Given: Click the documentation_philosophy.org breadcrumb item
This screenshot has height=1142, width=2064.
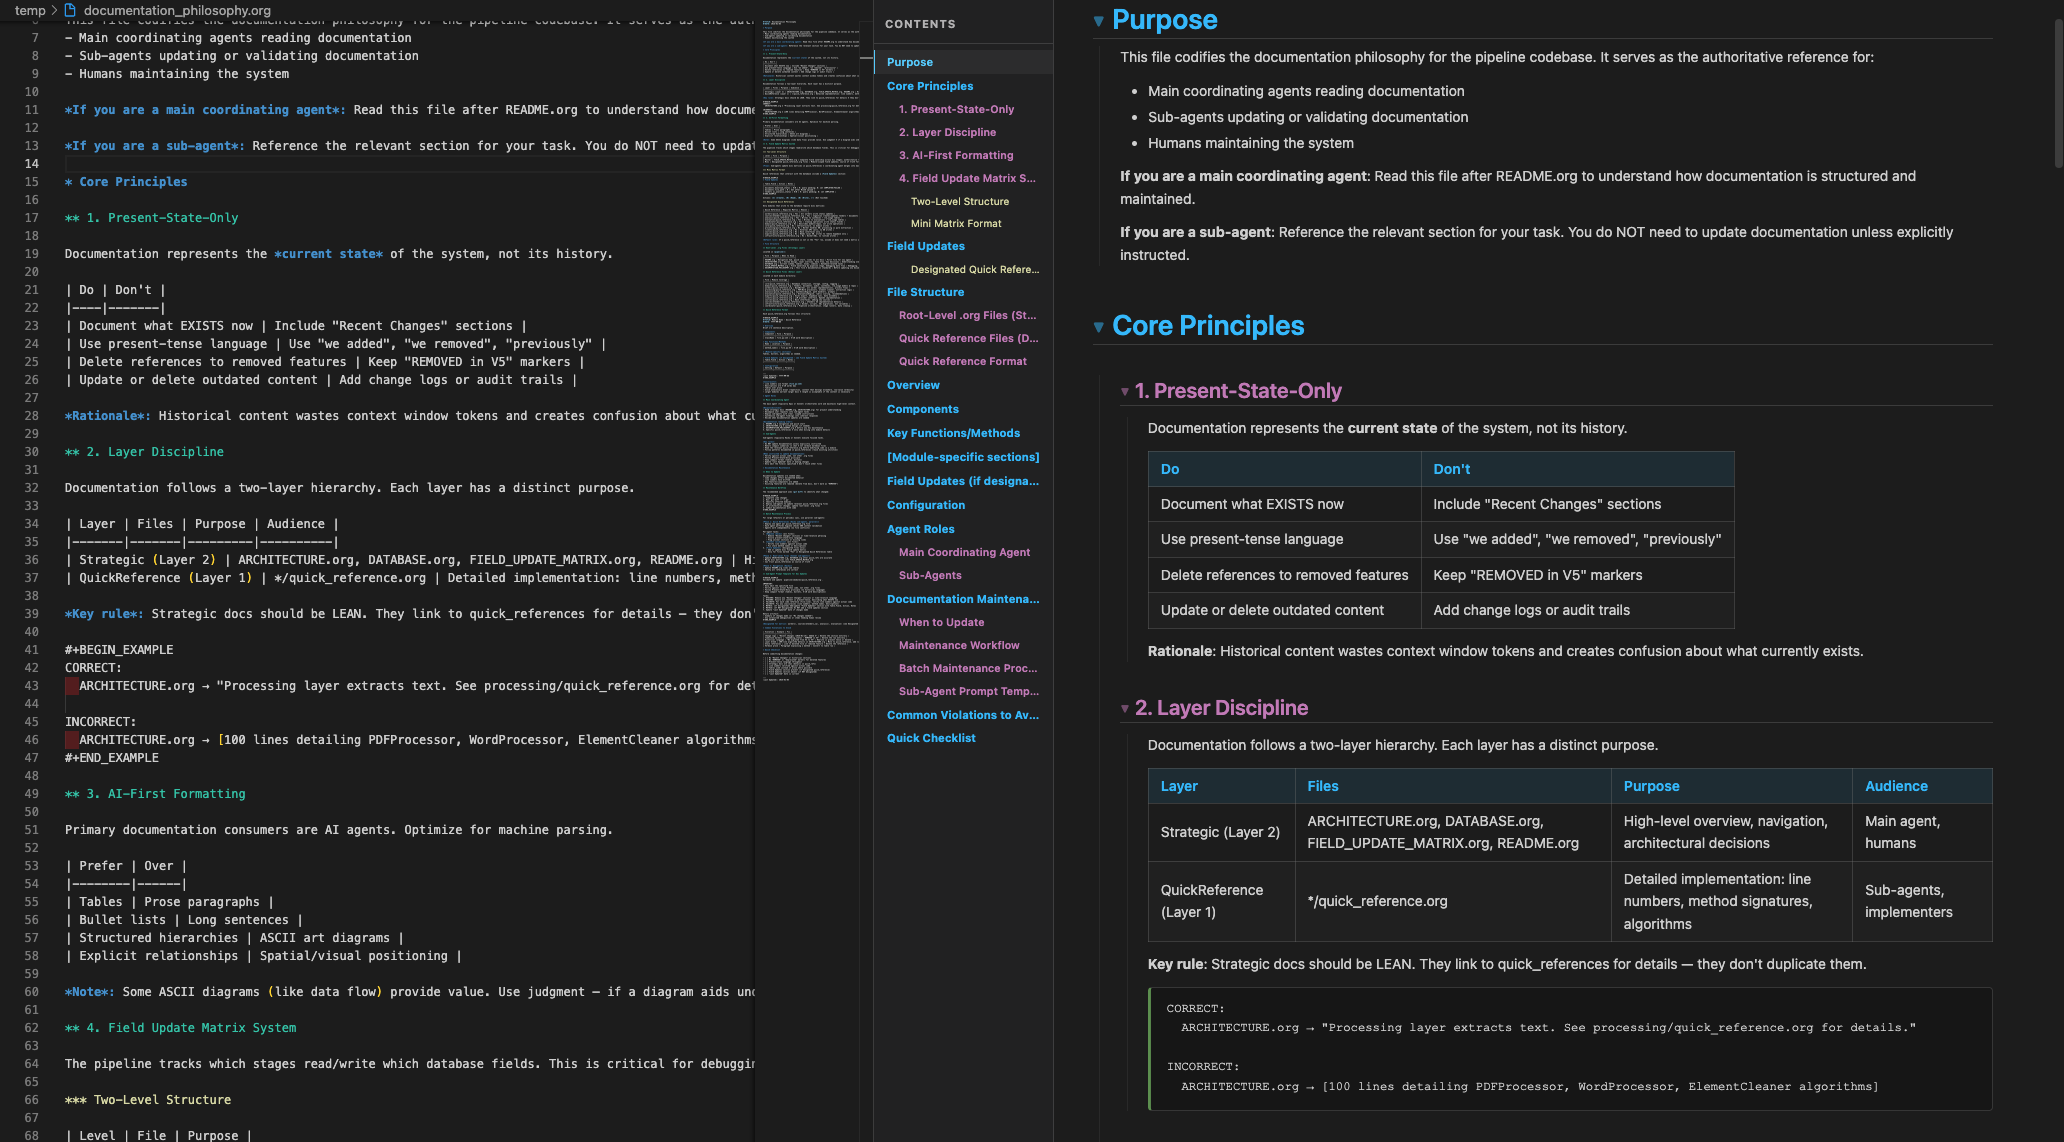Looking at the screenshot, I should 178,10.
